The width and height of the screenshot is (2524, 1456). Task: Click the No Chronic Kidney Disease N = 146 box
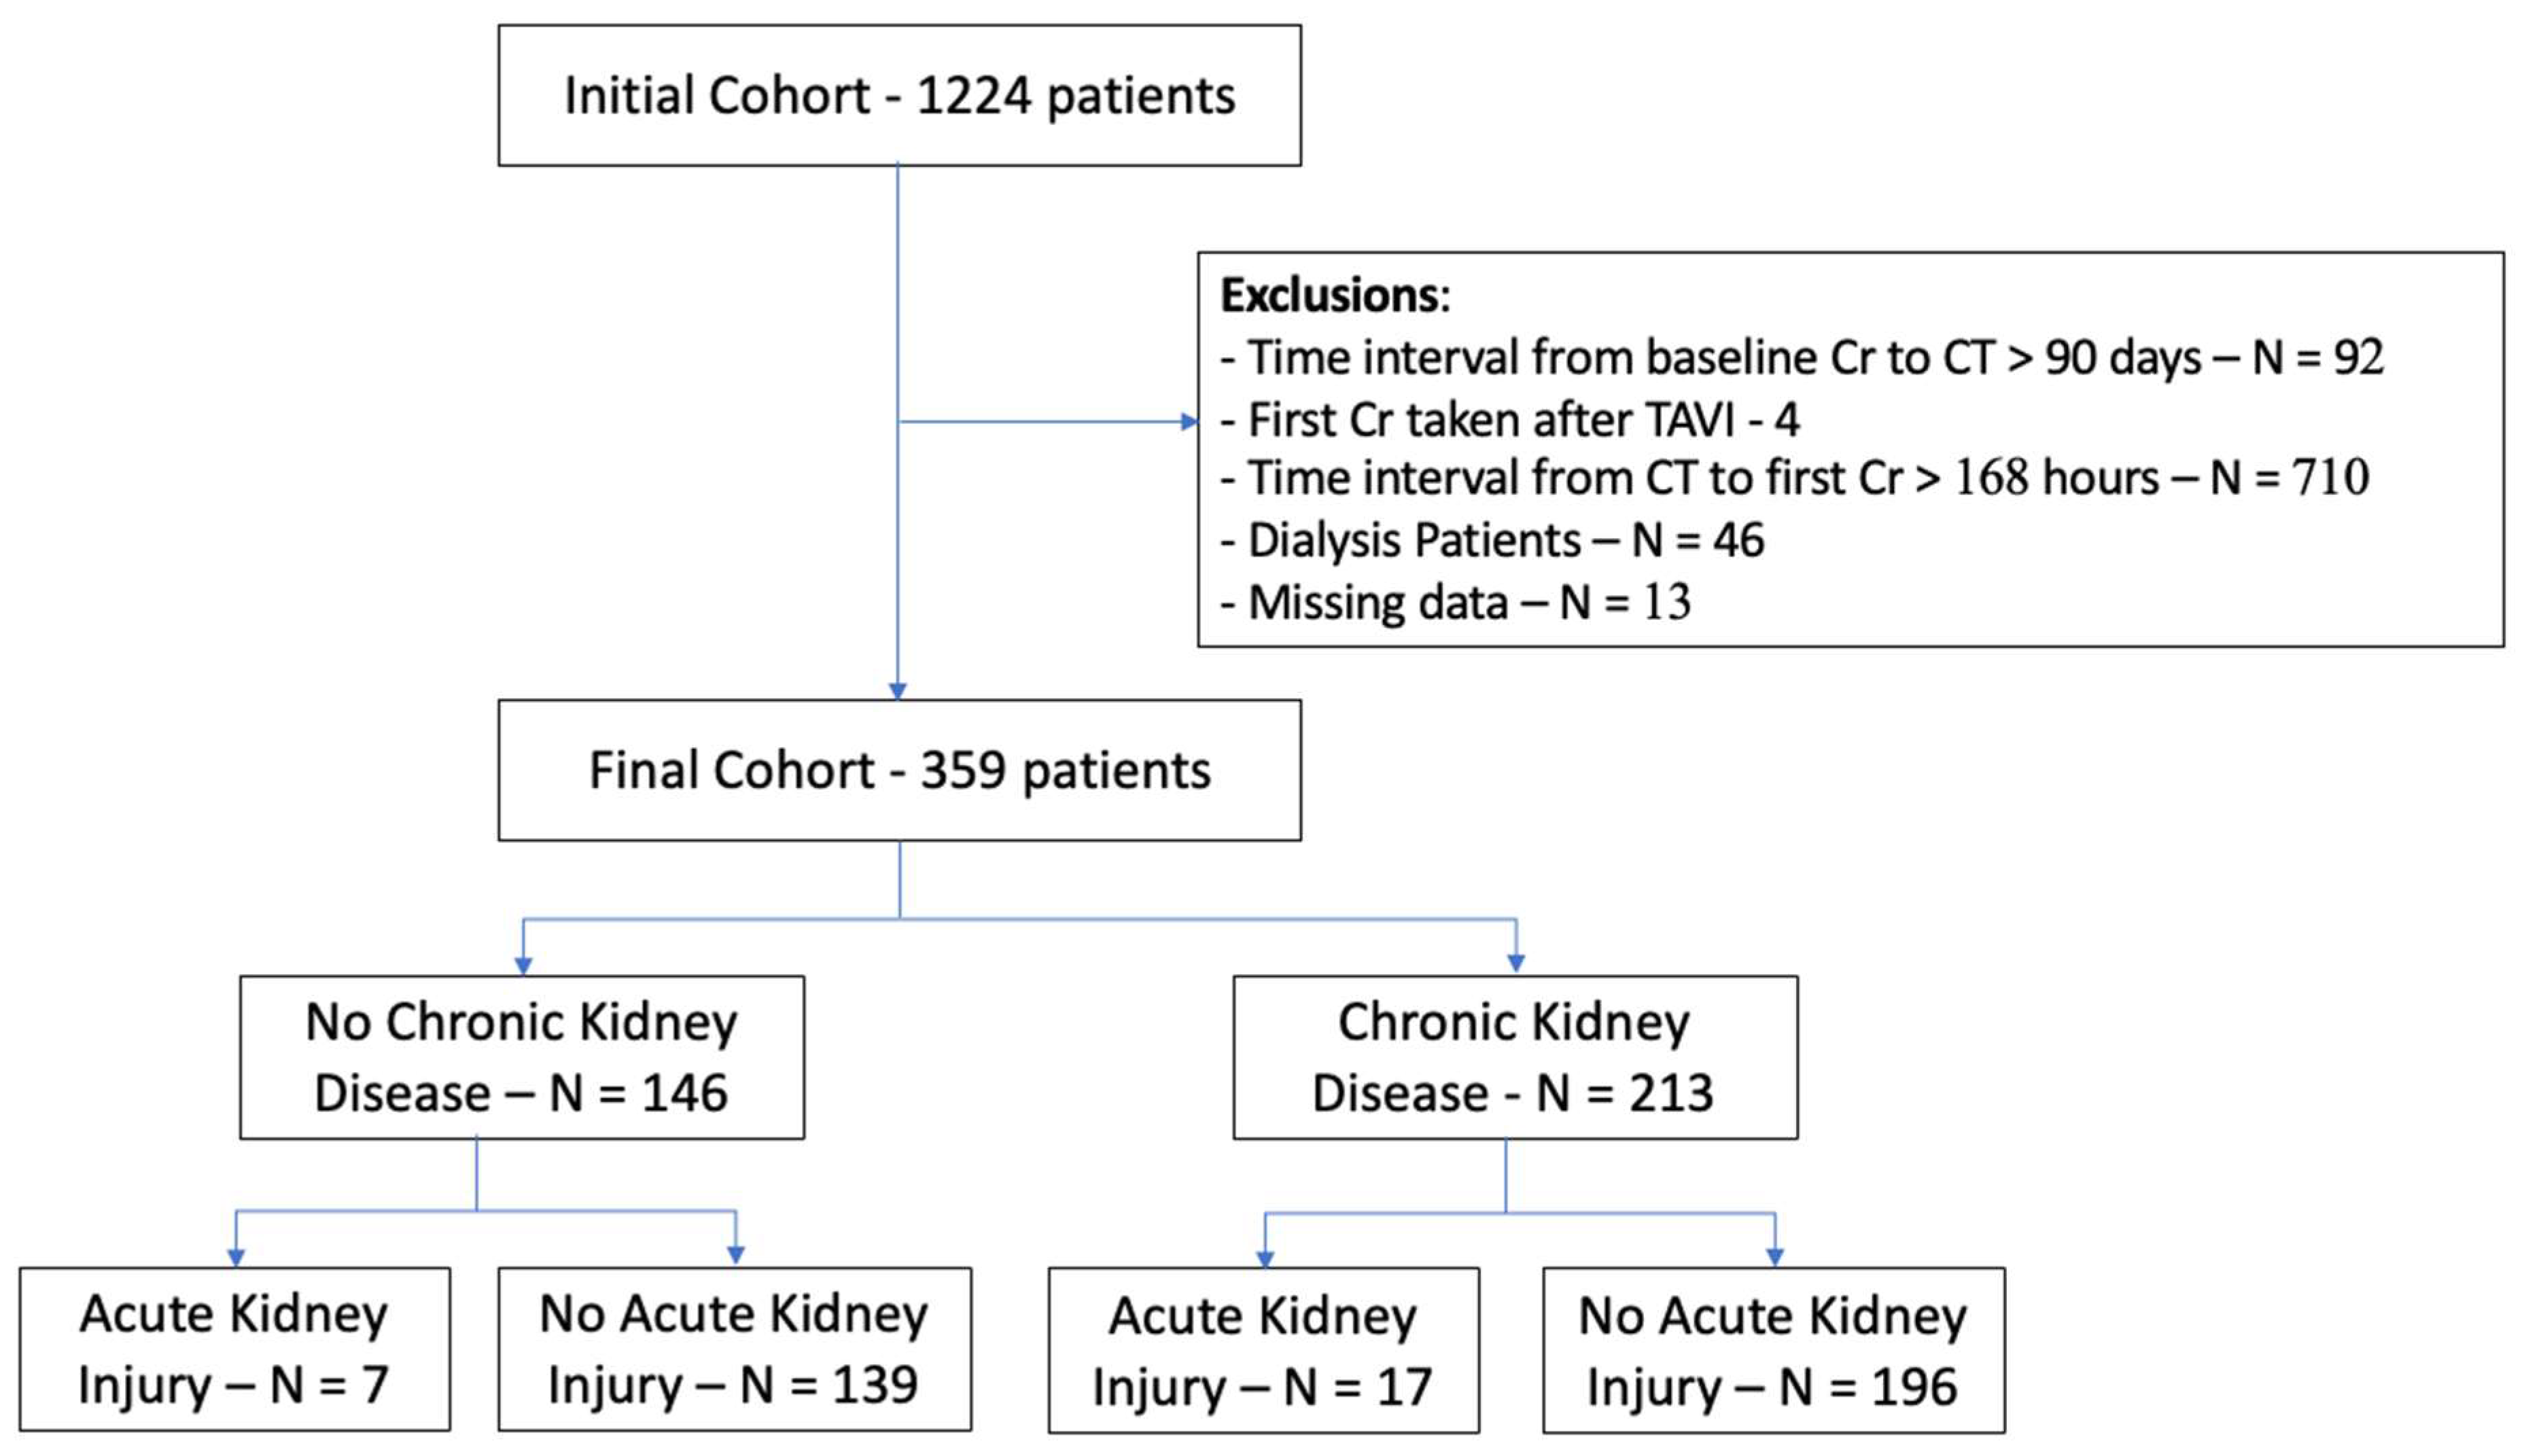[x=521, y=1057]
